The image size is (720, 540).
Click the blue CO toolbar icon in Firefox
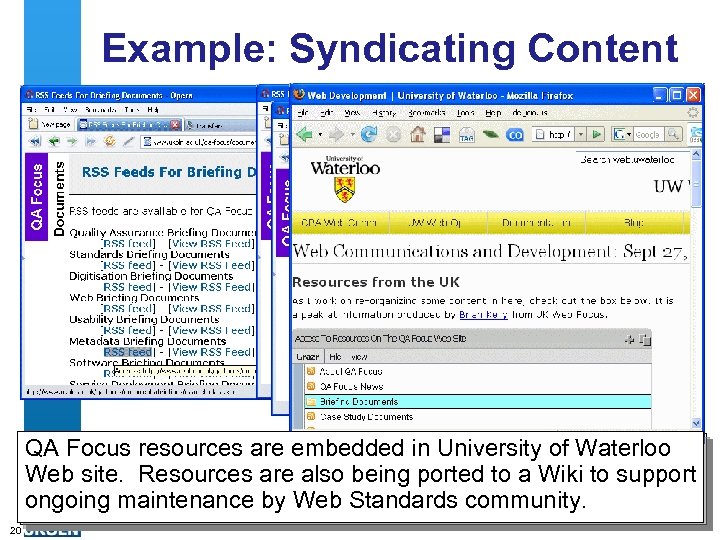pos(514,135)
